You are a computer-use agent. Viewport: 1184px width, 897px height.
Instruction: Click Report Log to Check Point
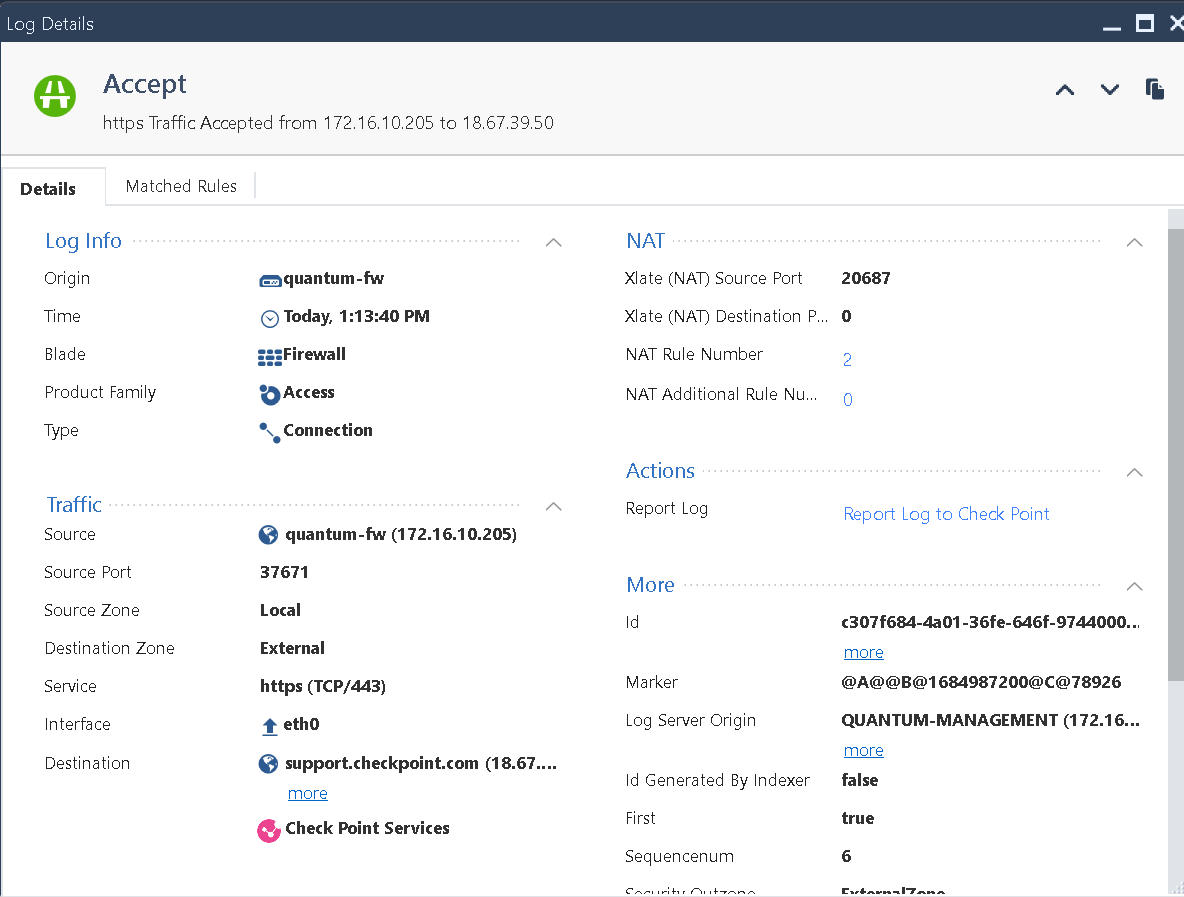pyautogui.click(x=946, y=513)
